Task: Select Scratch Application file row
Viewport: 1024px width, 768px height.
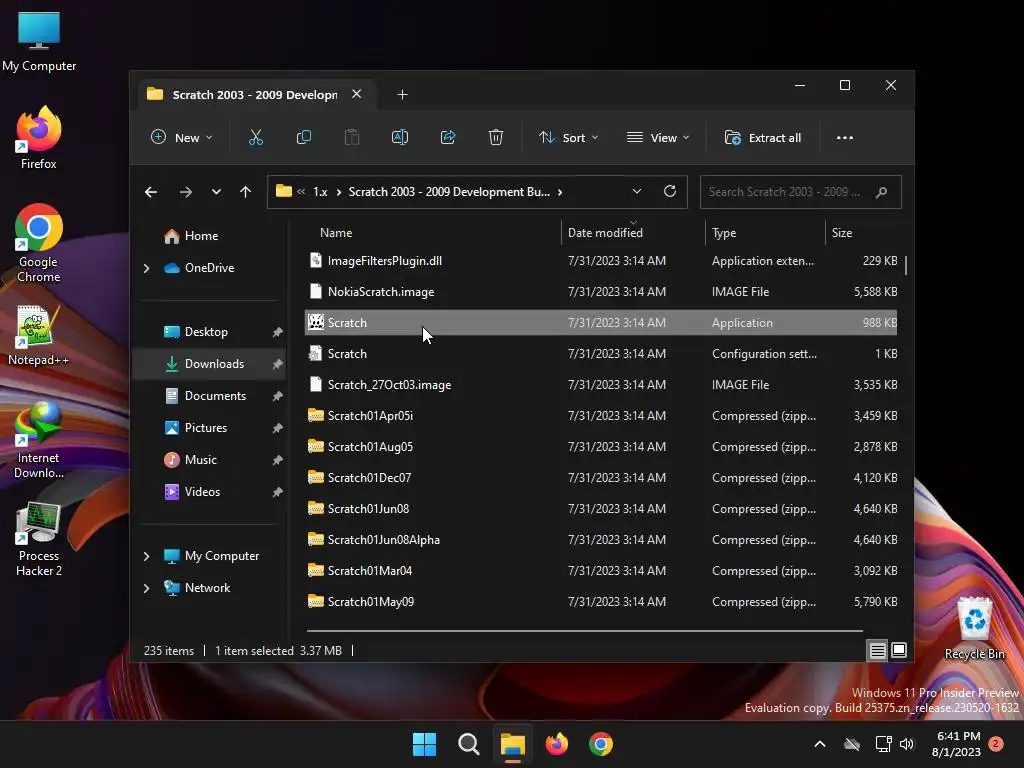Action: coord(601,323)
